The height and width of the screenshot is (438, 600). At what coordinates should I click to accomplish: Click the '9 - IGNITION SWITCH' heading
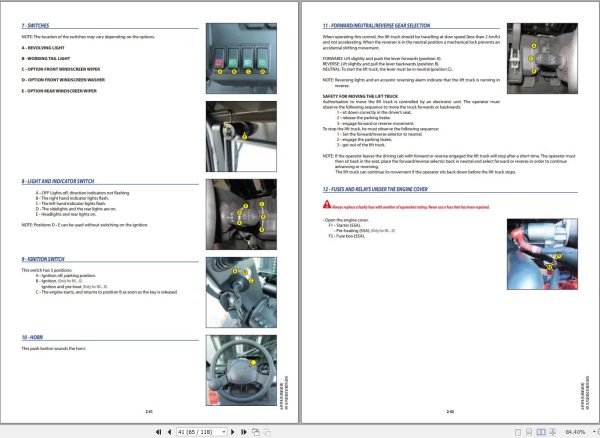tap(43, 259)
